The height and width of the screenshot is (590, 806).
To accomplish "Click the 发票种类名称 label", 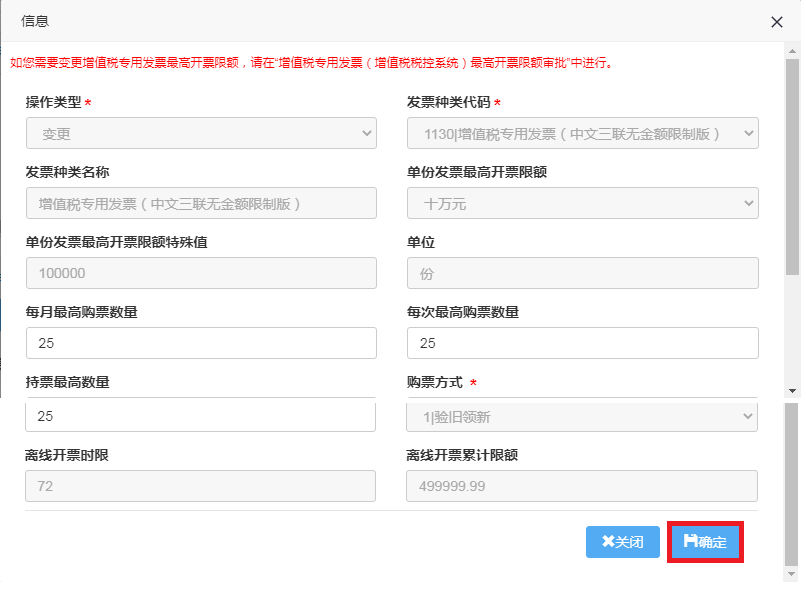I will coord(67,172).
